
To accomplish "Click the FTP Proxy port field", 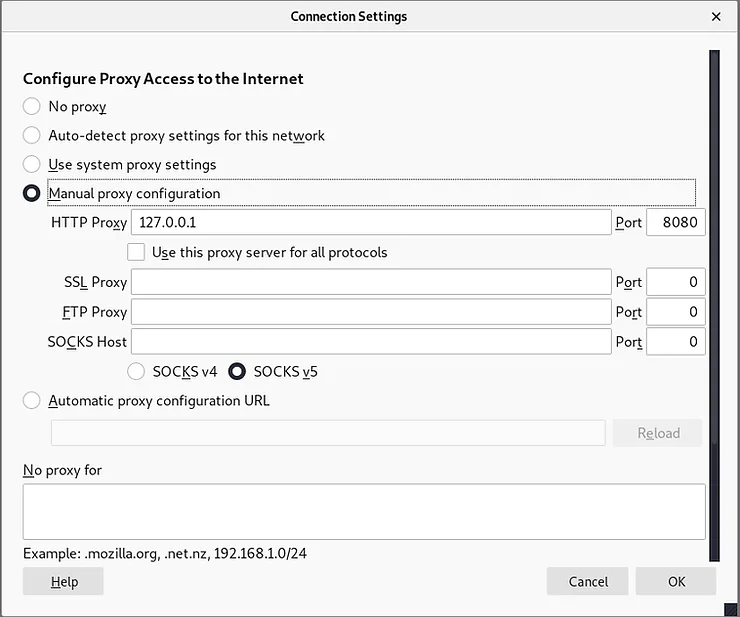I will point(675,312).
